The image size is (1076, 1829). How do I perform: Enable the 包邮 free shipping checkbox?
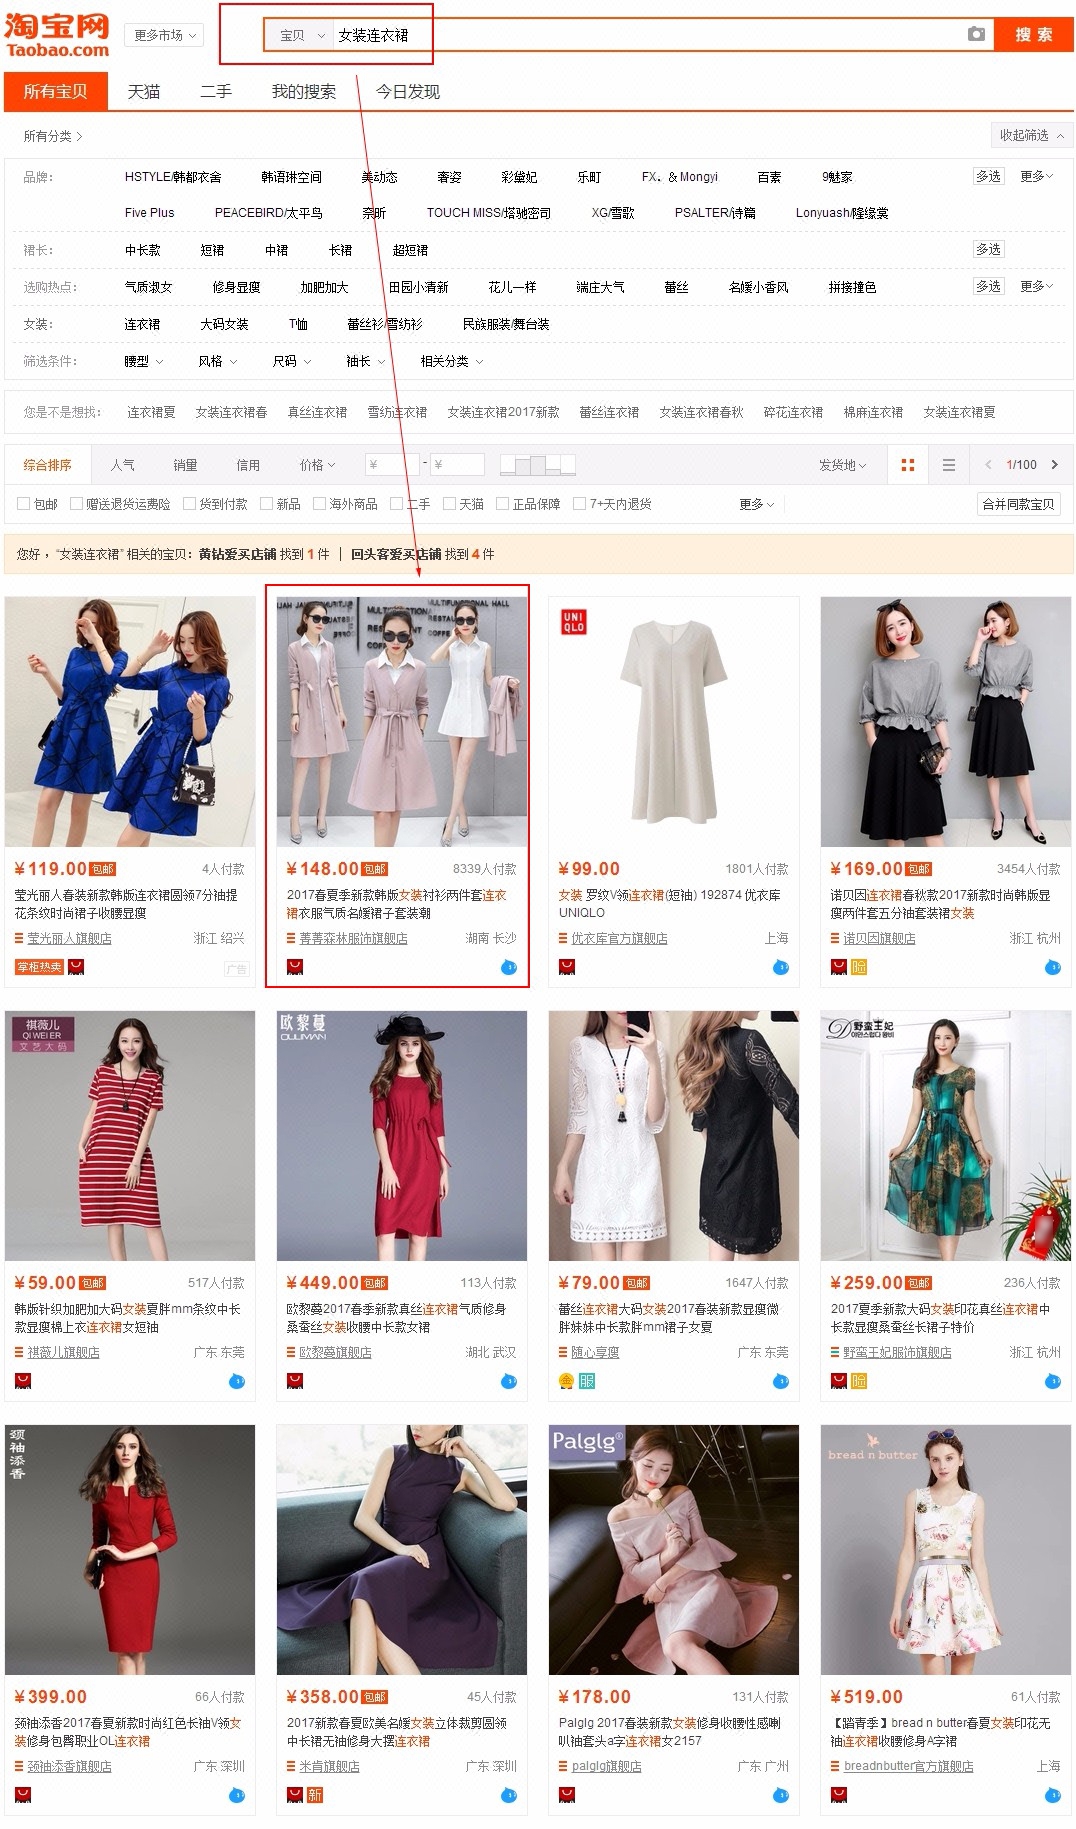click(23, 504)
